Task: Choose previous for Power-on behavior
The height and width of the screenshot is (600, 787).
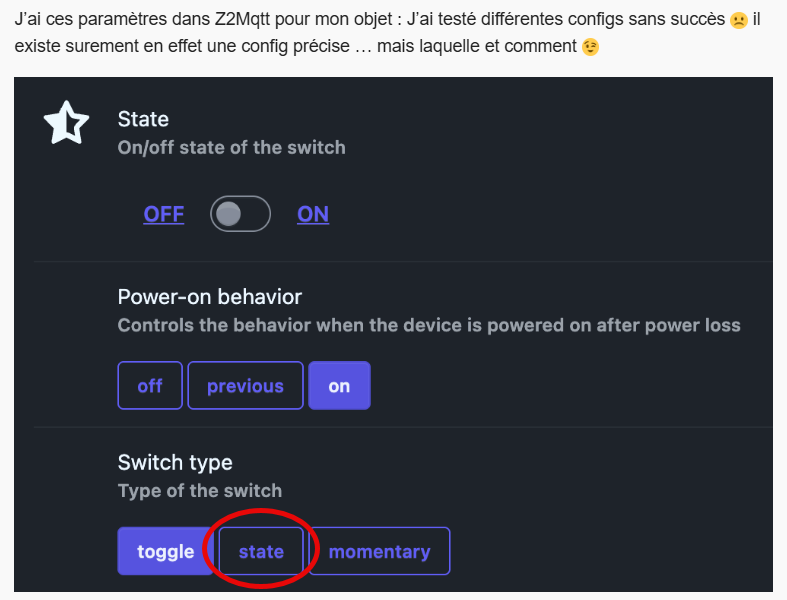Action: click(245, 386)
